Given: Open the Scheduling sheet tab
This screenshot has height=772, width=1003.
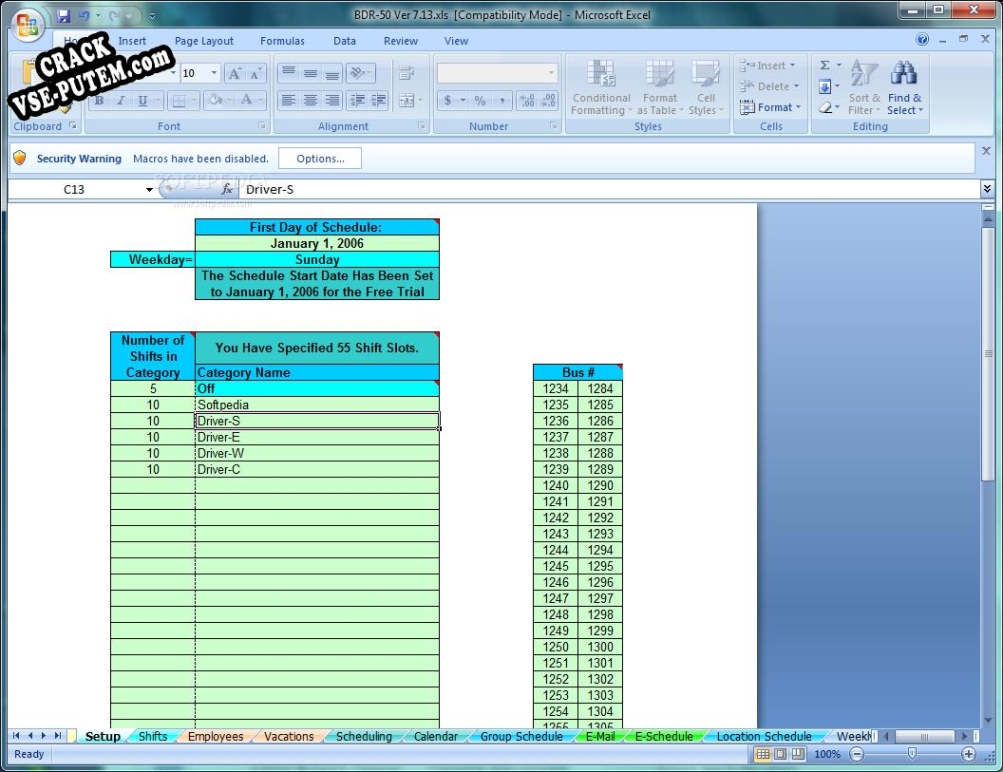Looking at the screenshot, I should point(362,736).
